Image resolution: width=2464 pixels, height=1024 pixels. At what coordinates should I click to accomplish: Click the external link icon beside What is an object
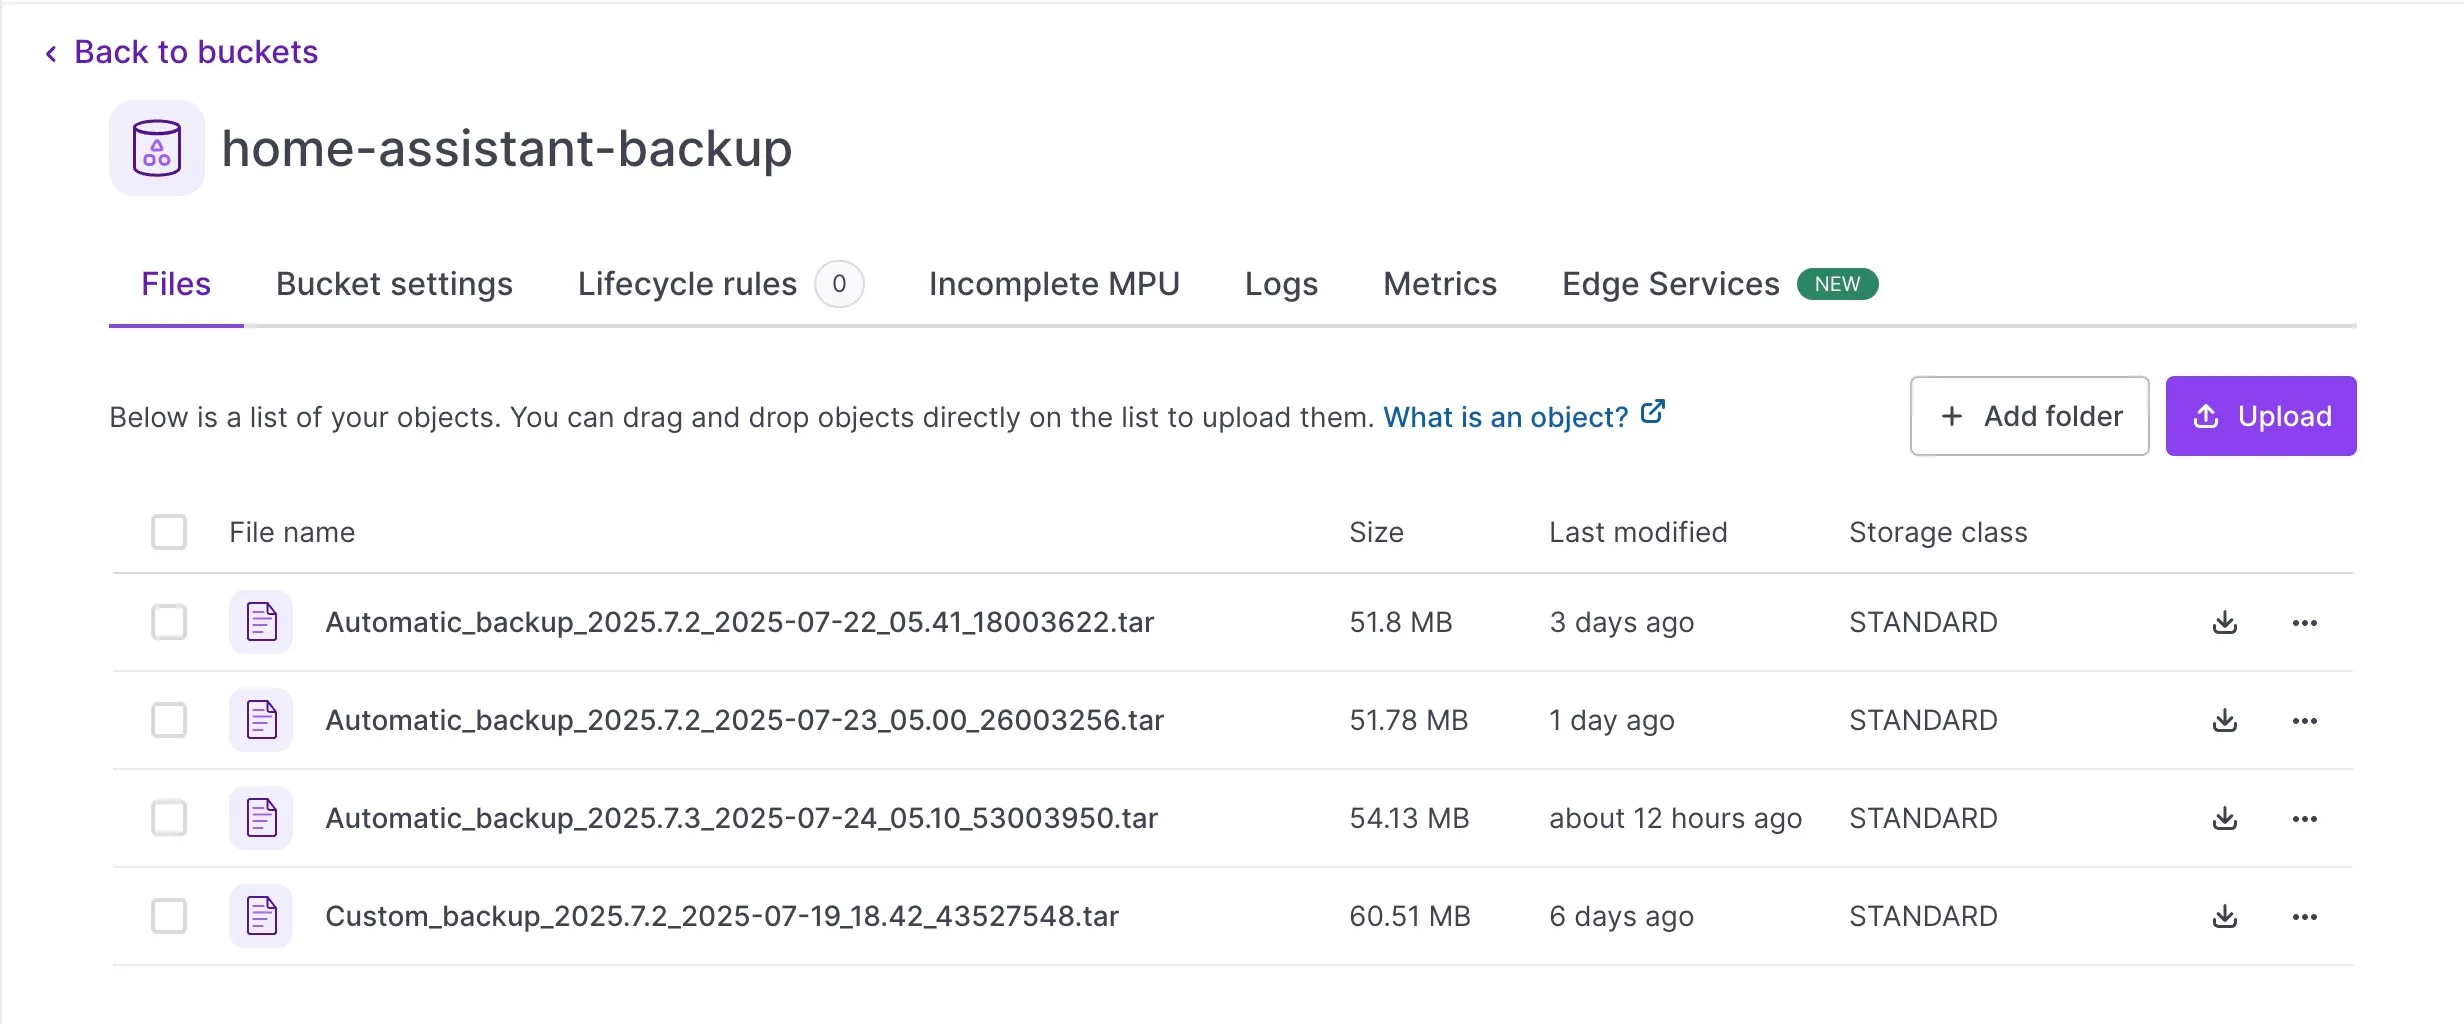click(x=1653, y=412)
